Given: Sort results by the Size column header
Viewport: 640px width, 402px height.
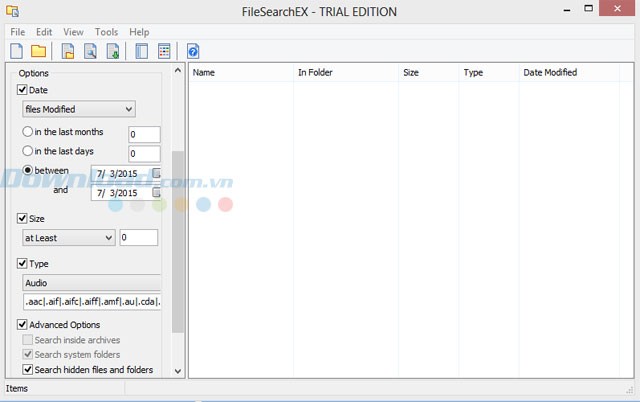Looking at the screenshot, I should (x=429, y=73).
